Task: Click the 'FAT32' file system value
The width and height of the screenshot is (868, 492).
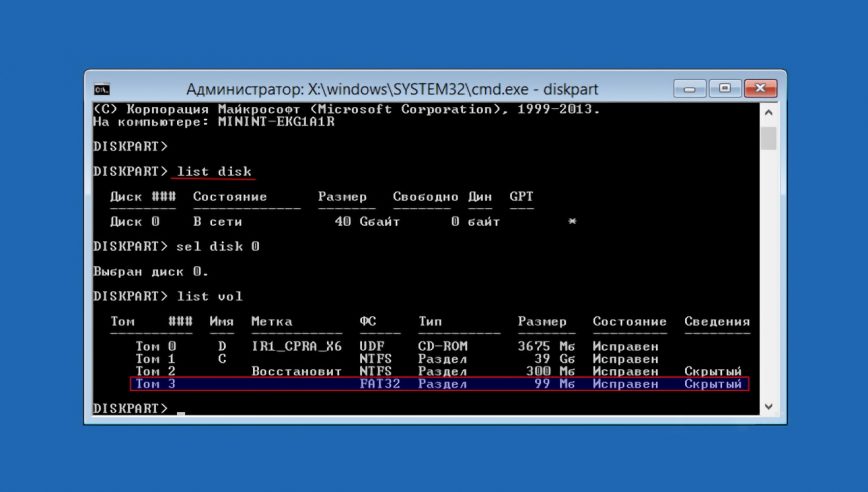Action: 380,384
